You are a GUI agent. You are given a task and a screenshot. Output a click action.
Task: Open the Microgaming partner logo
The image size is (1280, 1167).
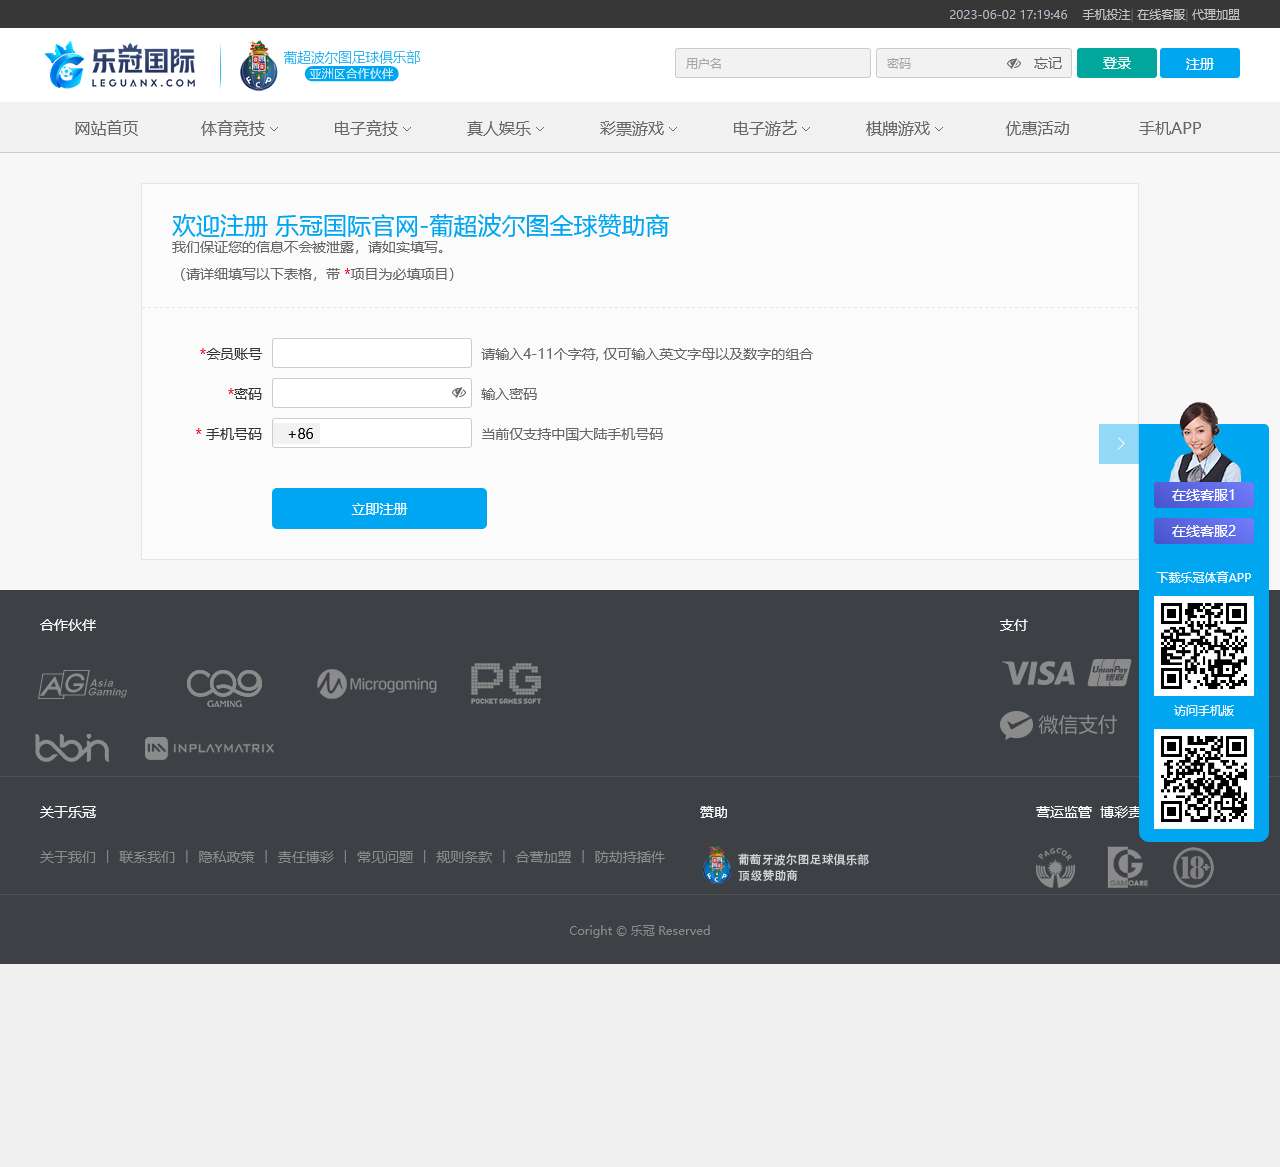point(377,684)
